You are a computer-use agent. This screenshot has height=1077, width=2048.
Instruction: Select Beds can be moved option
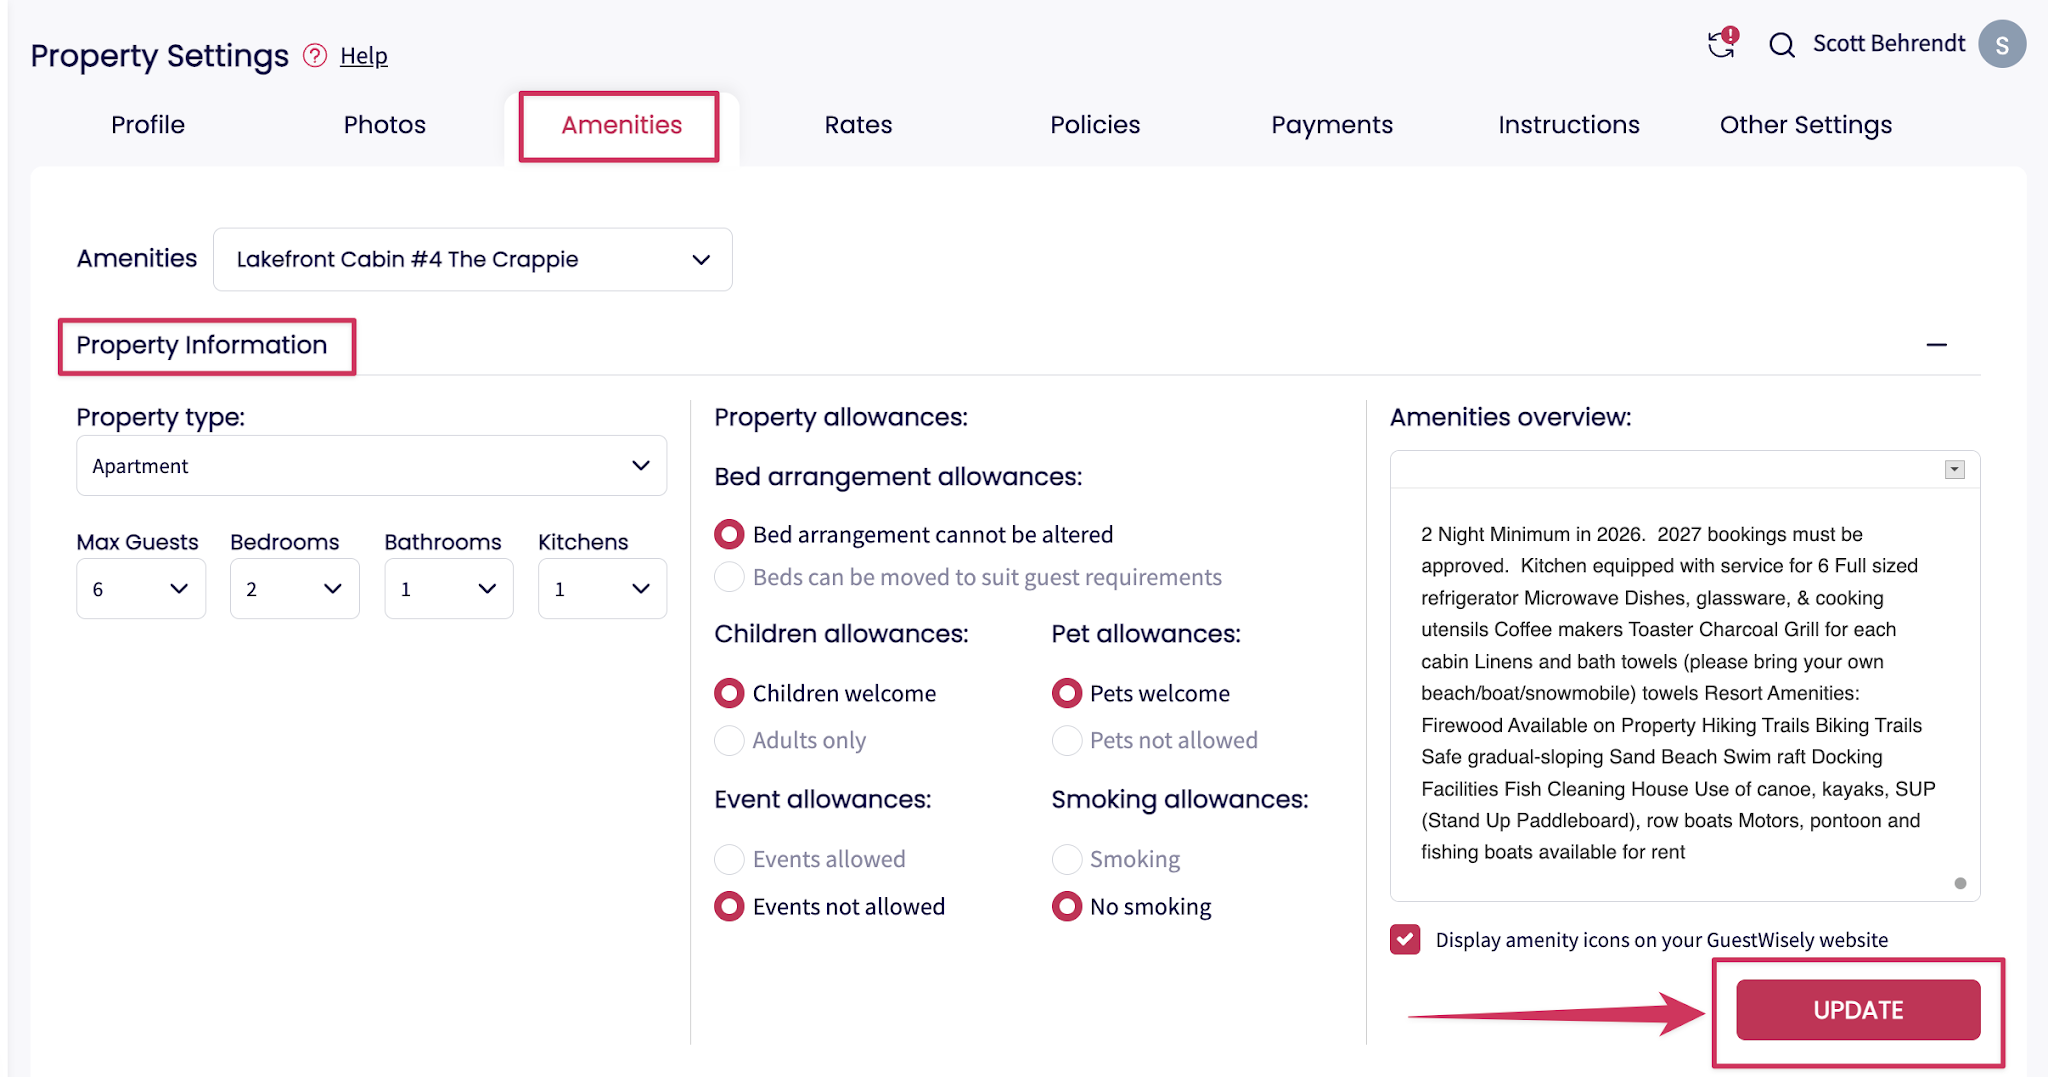[730, 577]
